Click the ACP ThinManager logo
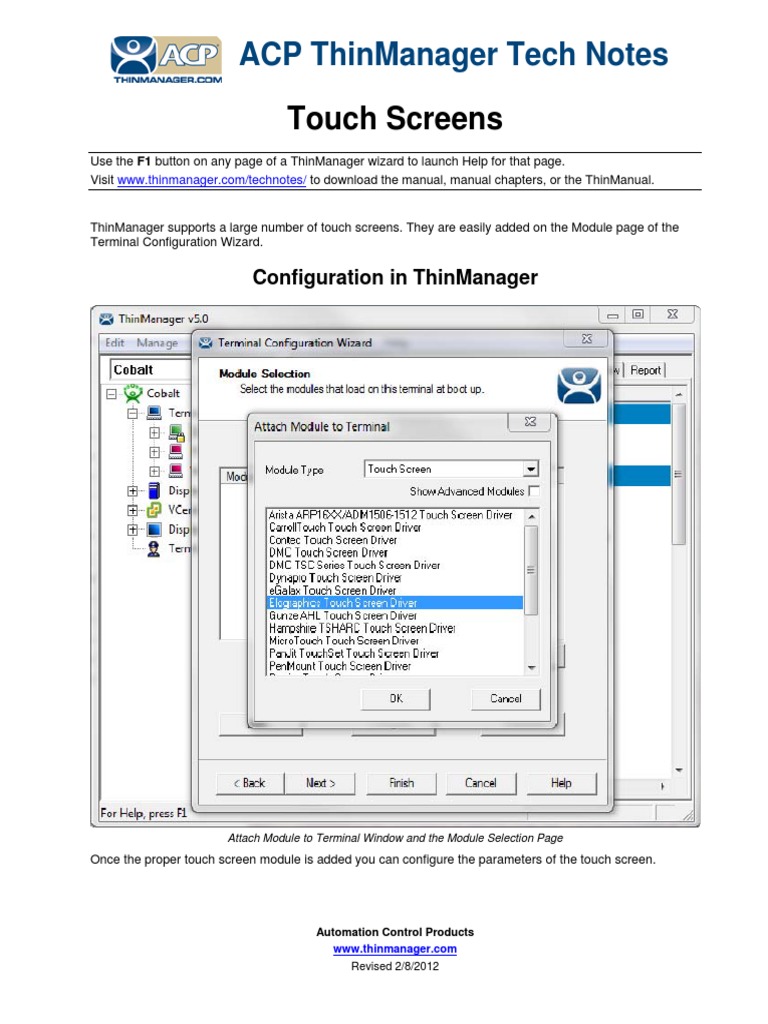The image size is (768, 1024). (167, 59)
